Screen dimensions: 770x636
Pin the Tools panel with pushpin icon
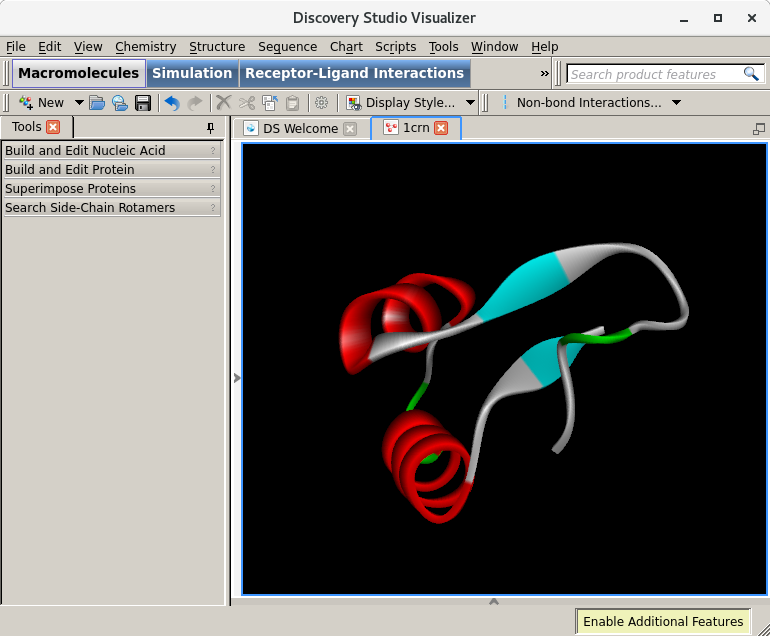pyautogui.click(x=210, y=128)
